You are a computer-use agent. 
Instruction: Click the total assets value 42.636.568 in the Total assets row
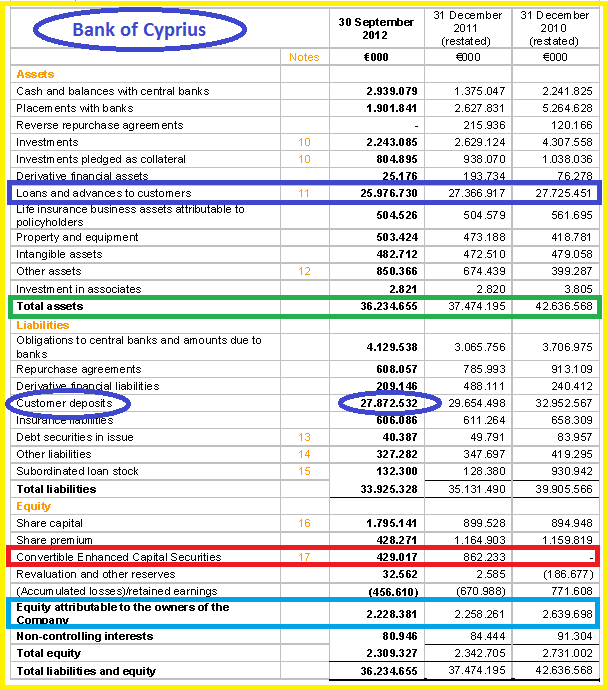564,306
